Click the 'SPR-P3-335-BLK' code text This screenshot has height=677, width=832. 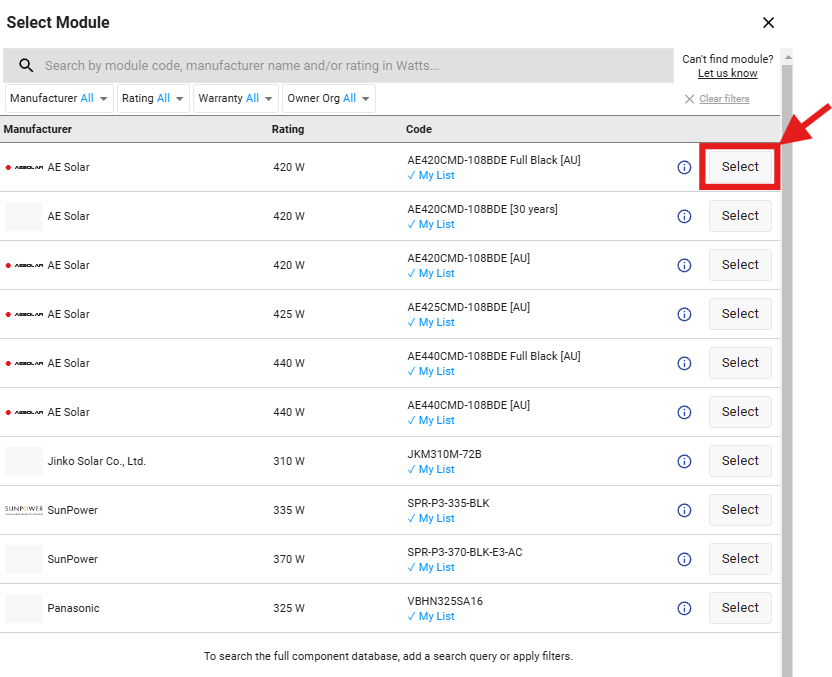tap(448, 504)
